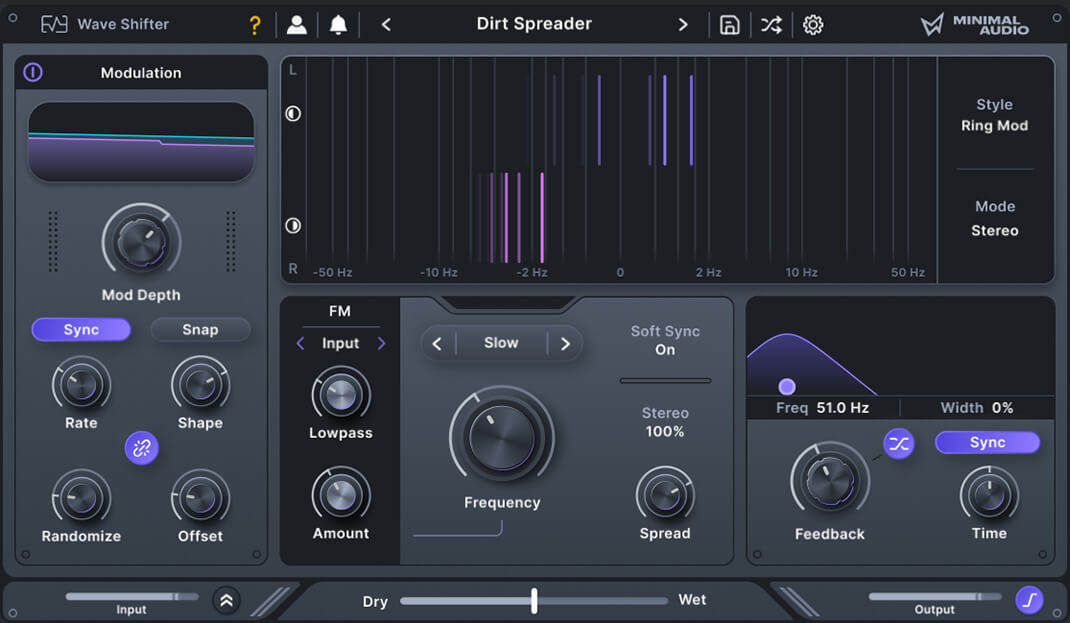Click the Feedback knob

click(830, 480)
